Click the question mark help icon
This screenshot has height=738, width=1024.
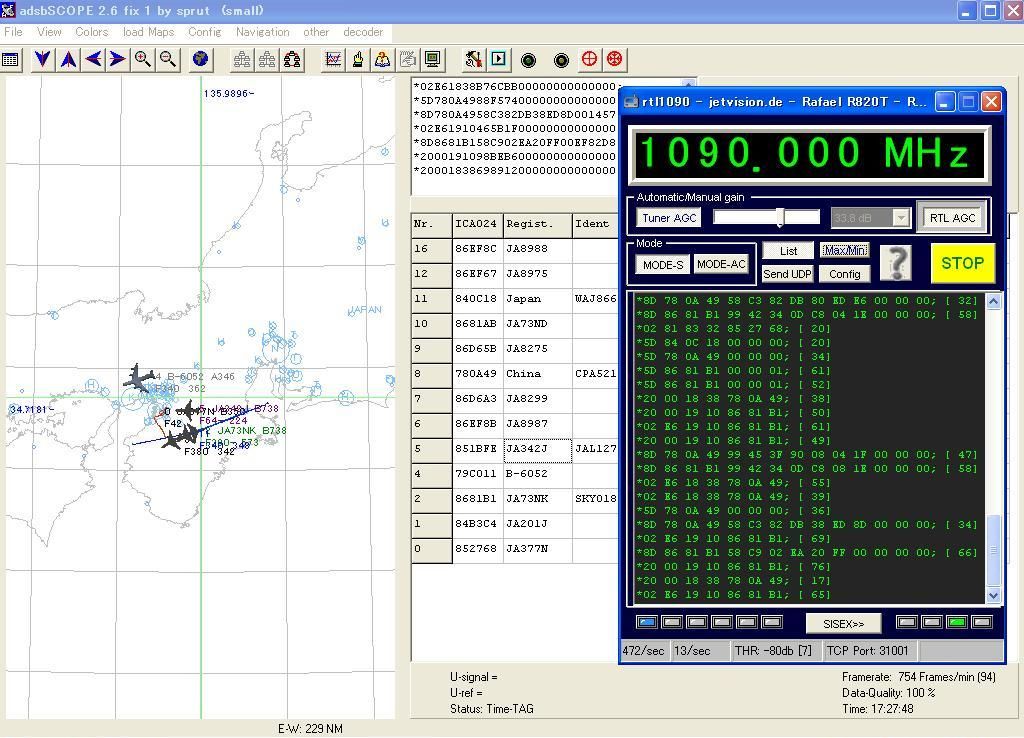pos(897,262)
